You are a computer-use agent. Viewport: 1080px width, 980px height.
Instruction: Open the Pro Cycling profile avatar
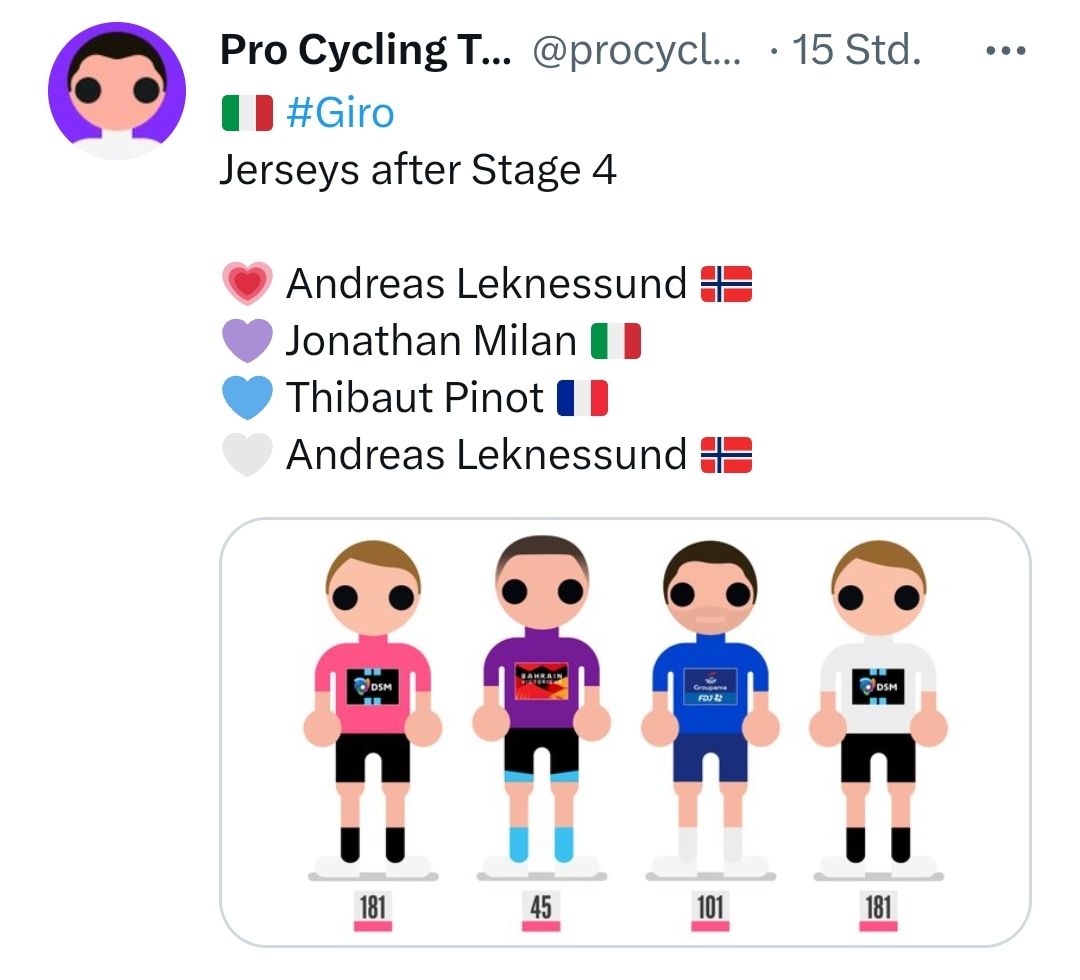pos(117,91)
